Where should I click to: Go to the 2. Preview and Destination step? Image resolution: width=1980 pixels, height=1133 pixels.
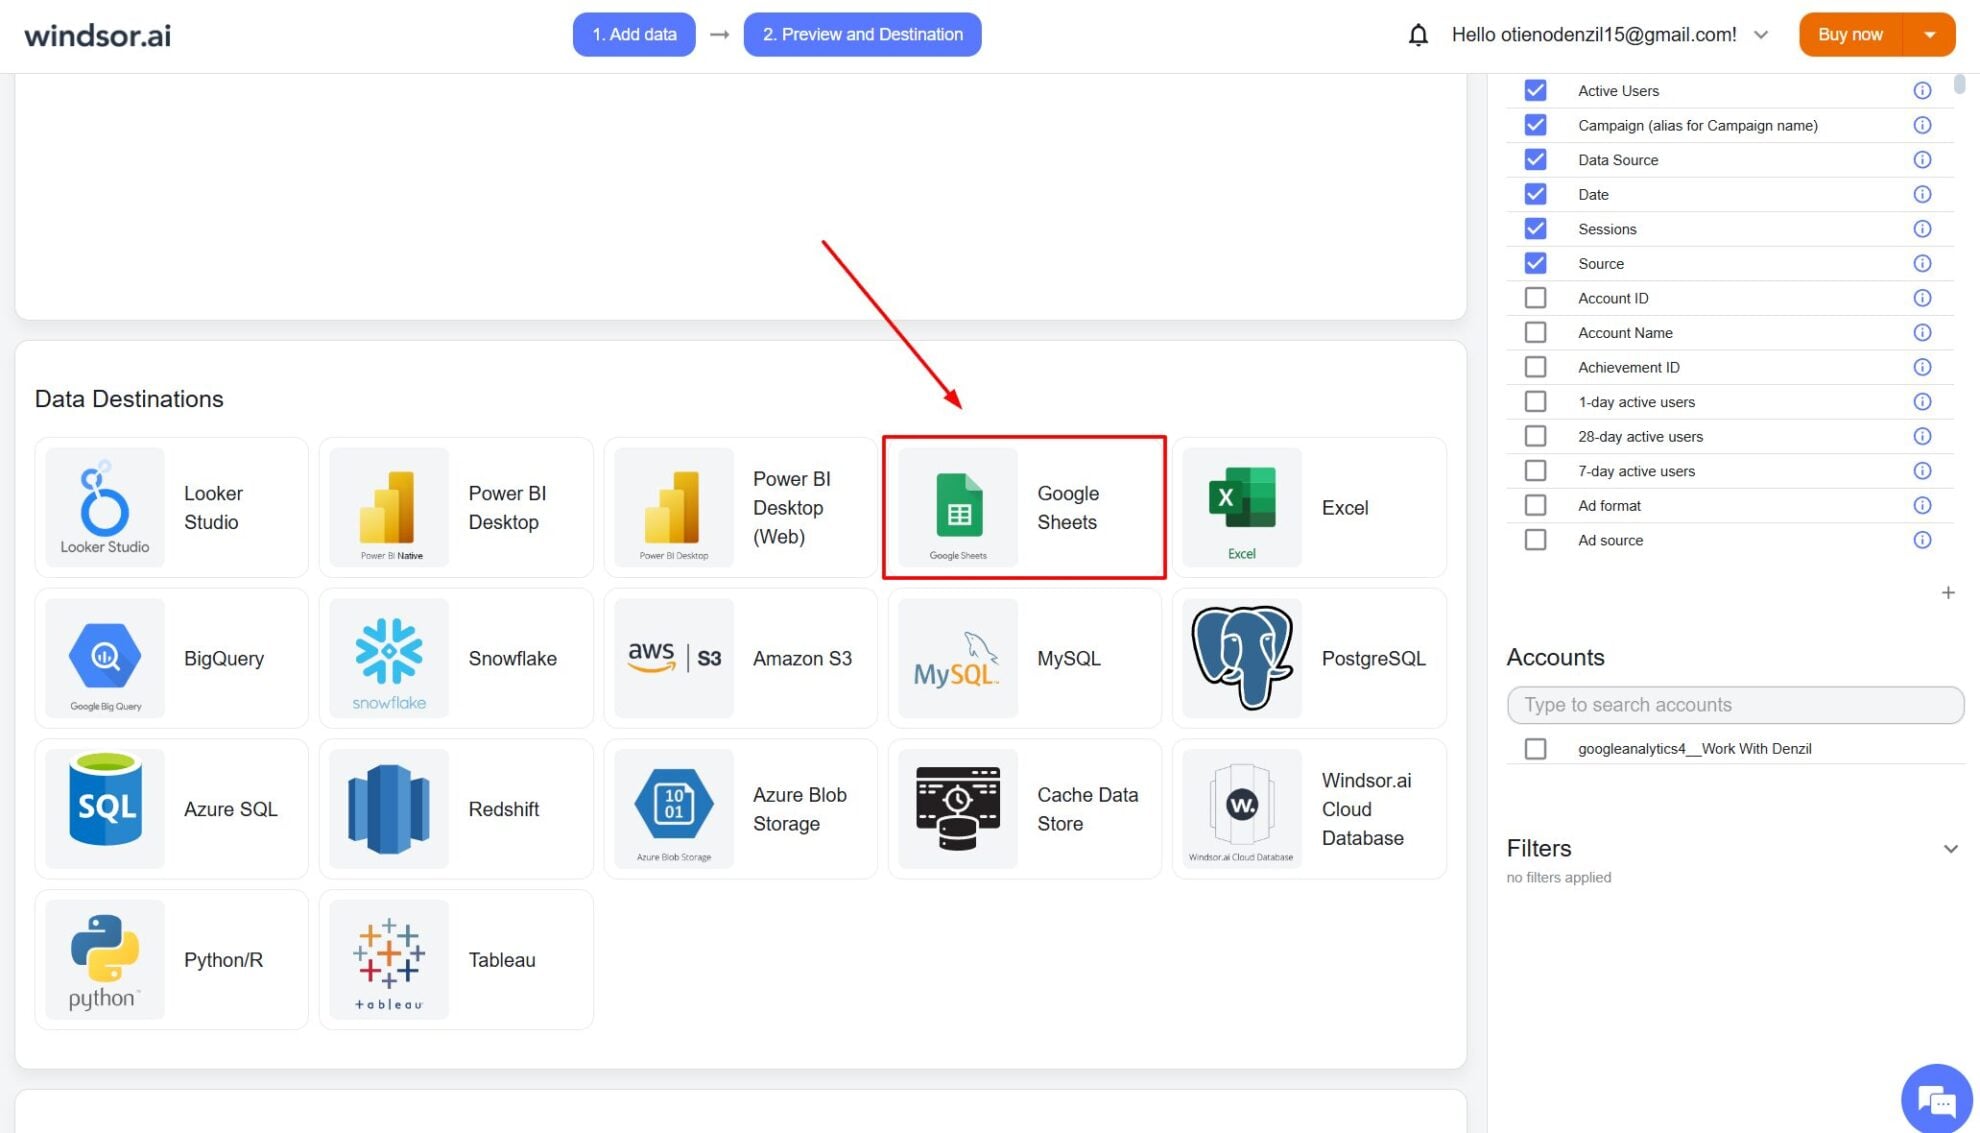coord(861,33)
